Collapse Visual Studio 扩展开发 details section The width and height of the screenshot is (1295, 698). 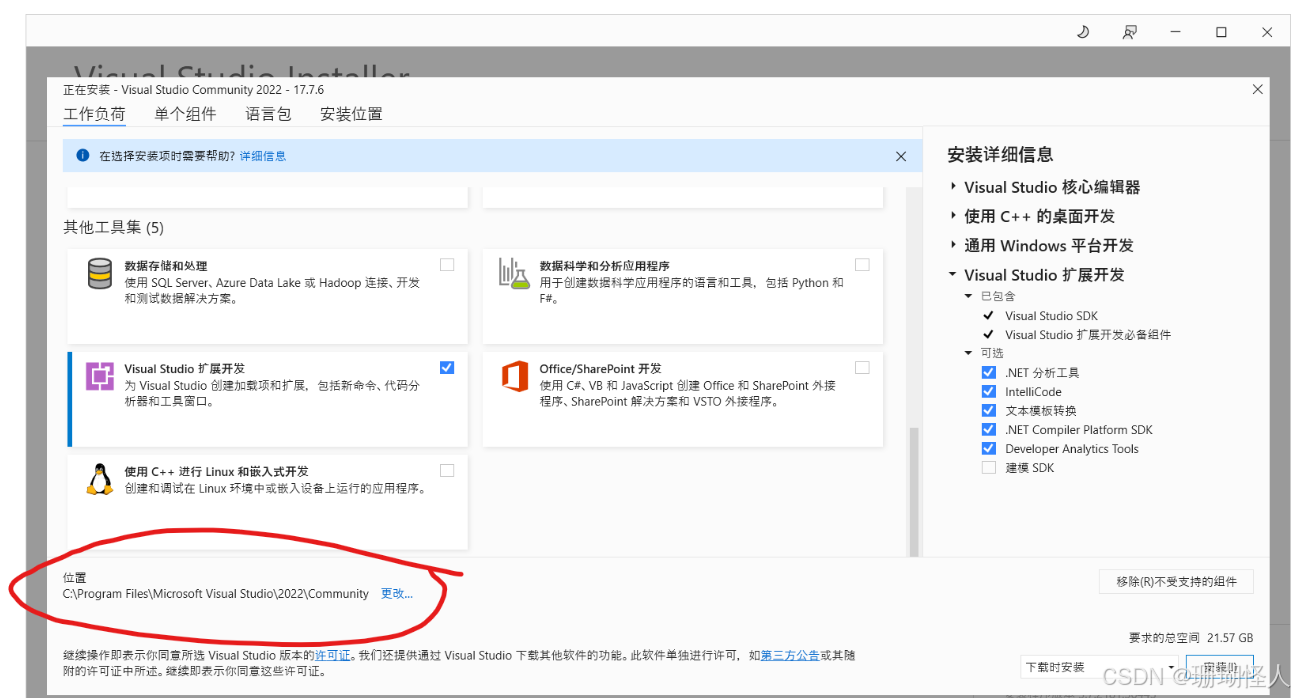pyautogui.click(x=953, y=275)
